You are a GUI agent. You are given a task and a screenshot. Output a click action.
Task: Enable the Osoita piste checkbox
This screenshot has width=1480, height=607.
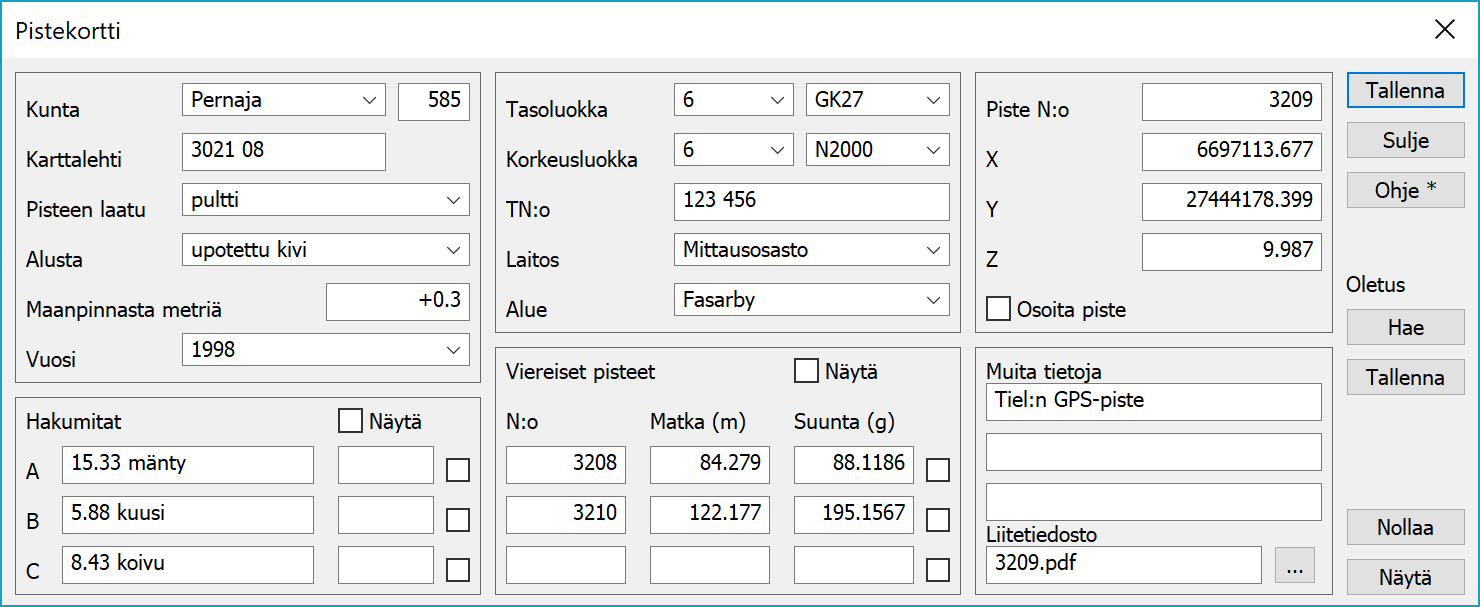[x=998, y=309]
